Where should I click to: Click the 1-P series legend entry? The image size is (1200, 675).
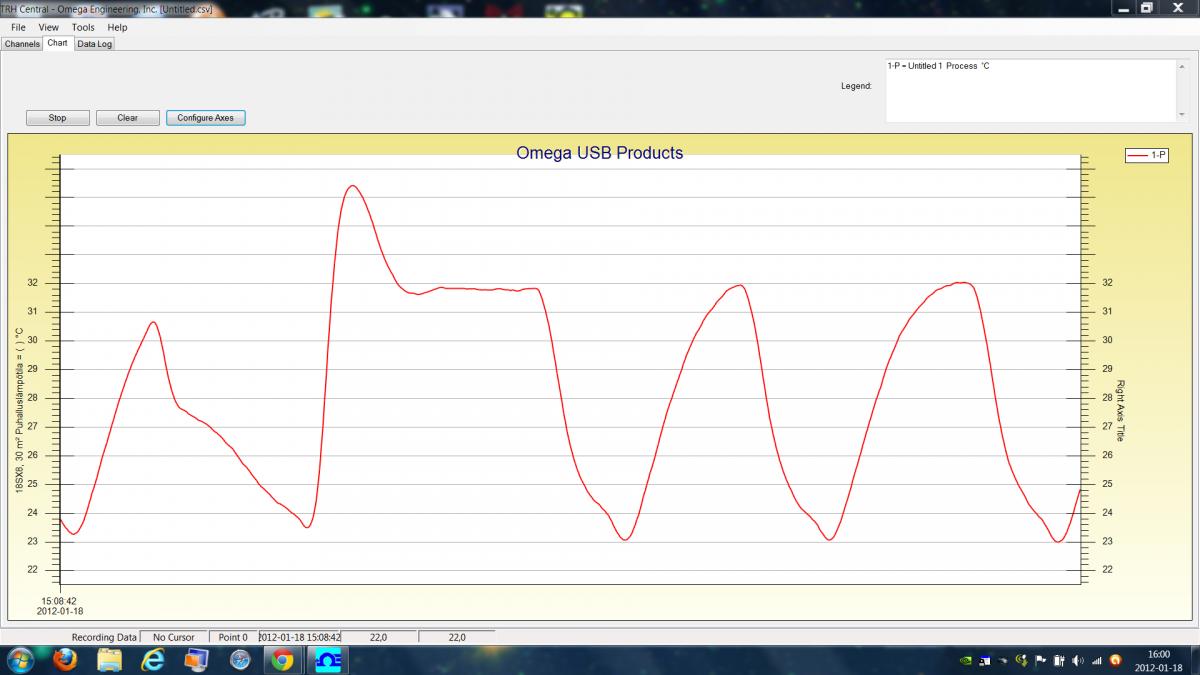pyautogui.click(x=1147, y=155)
